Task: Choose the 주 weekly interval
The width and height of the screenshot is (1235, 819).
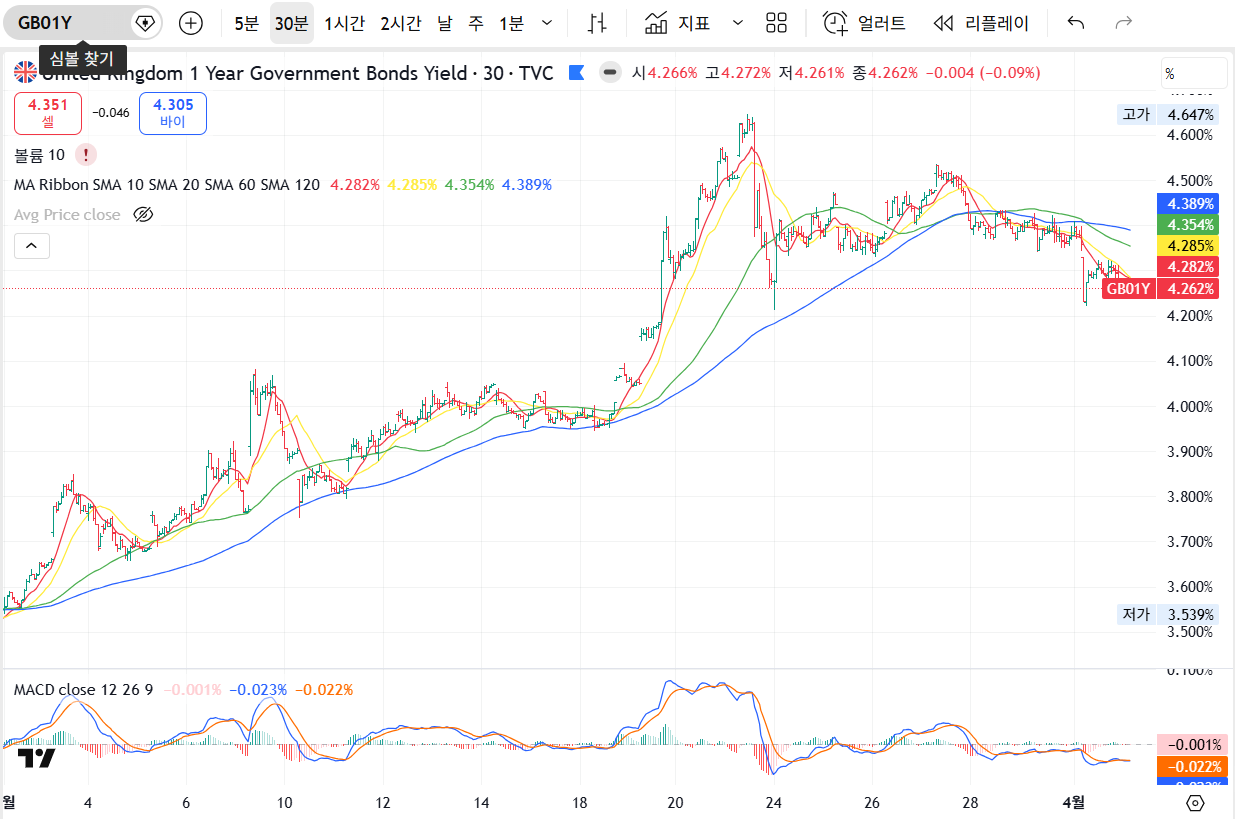Action: coord(477,23)
